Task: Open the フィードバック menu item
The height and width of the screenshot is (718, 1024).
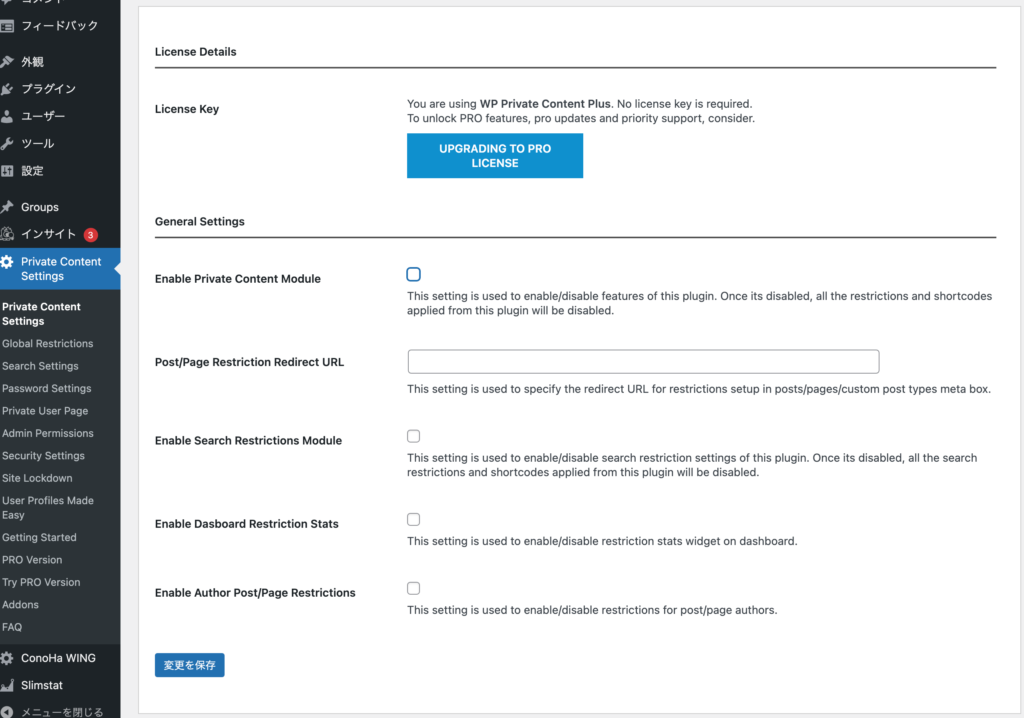Action: pos(60,26)
